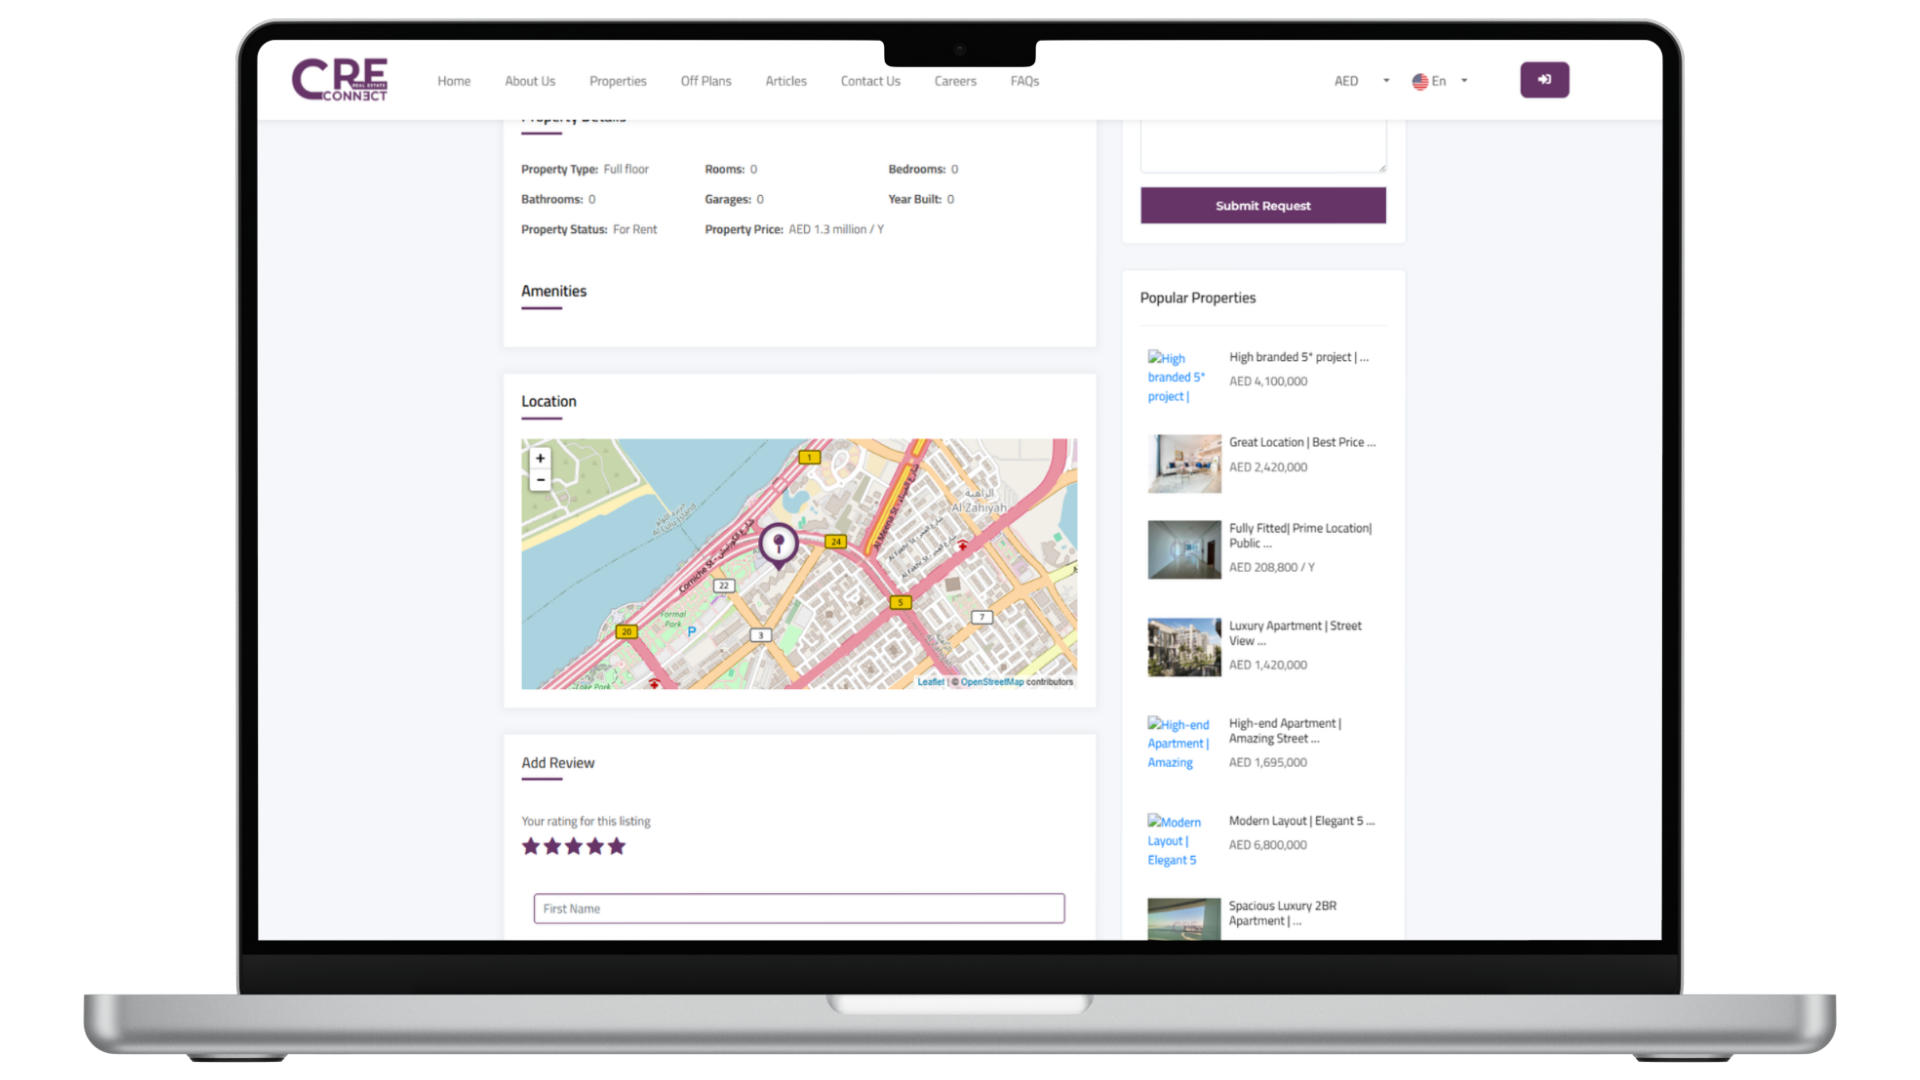Click the AED 4,100,000 price text
1920x1080 pixels.
click(1268, 381)
